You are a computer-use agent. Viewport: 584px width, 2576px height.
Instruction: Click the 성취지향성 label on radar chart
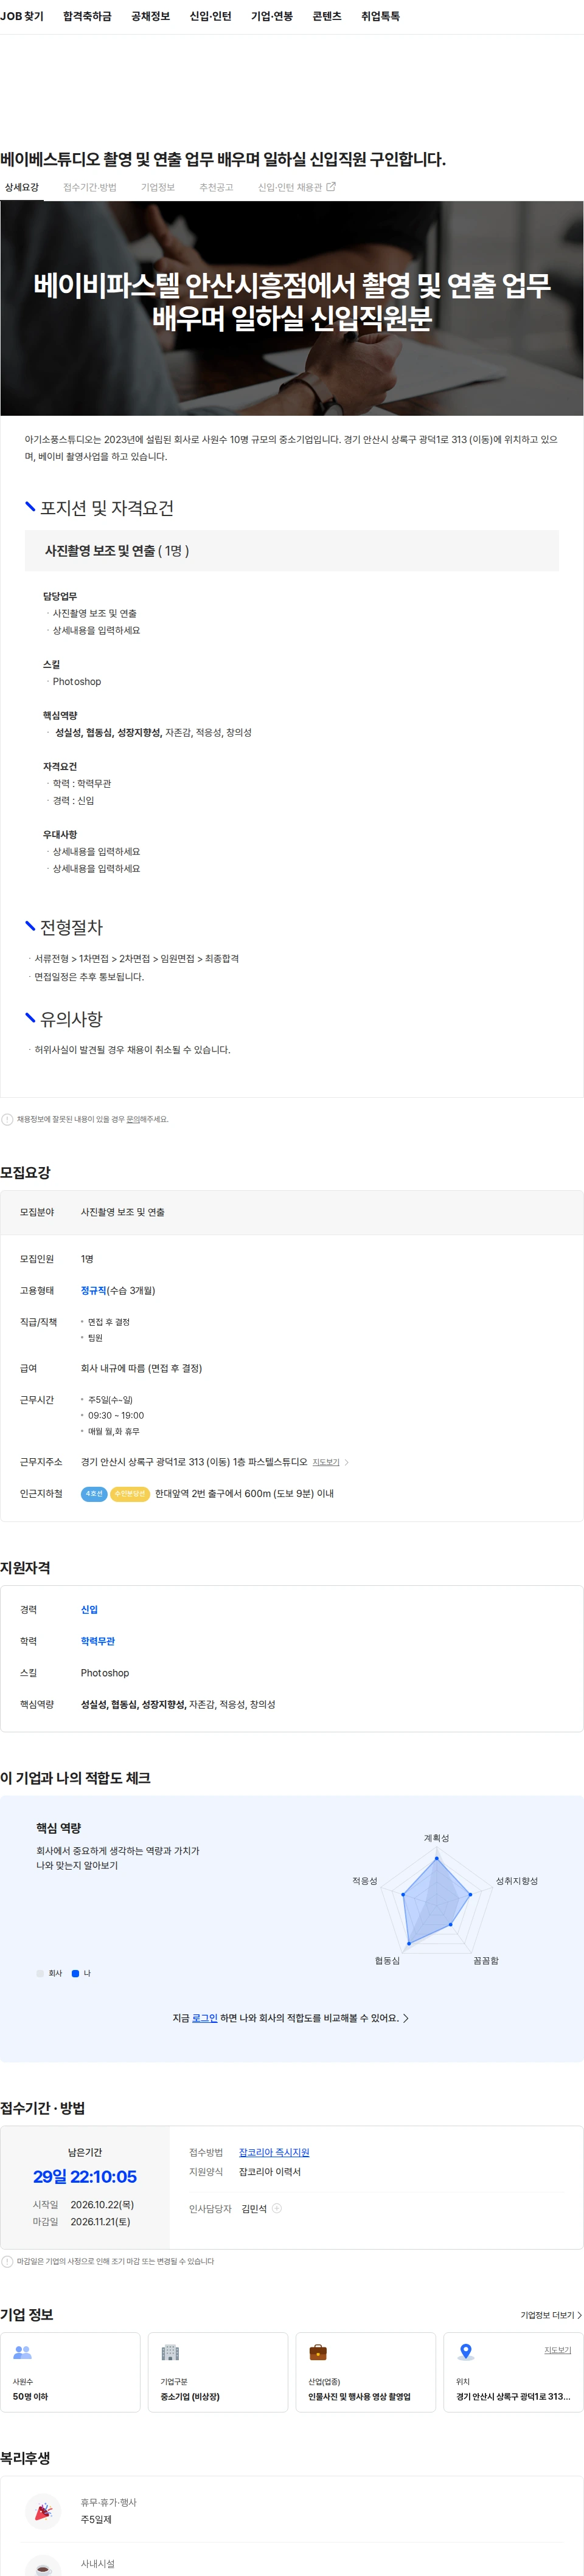517,1881
